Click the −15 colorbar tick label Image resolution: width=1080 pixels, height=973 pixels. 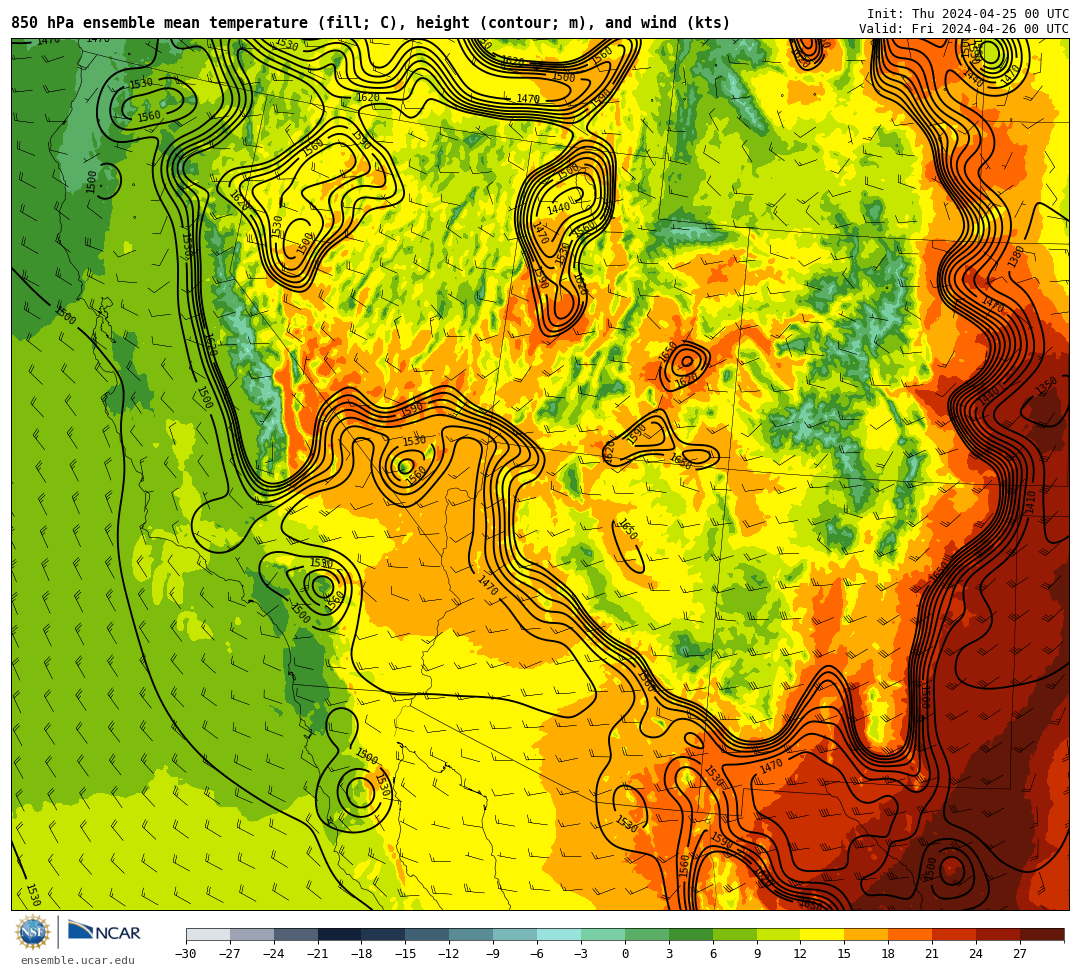(x=405, y=954)
